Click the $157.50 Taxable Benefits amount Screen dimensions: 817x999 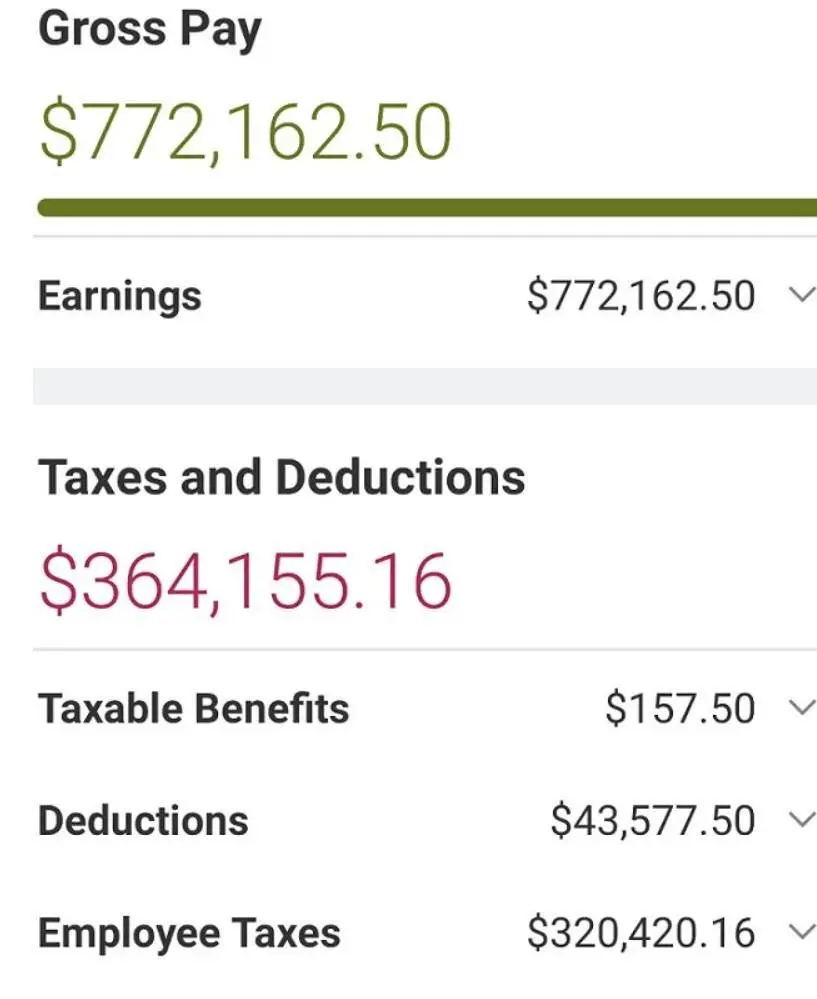coord(680,709)
